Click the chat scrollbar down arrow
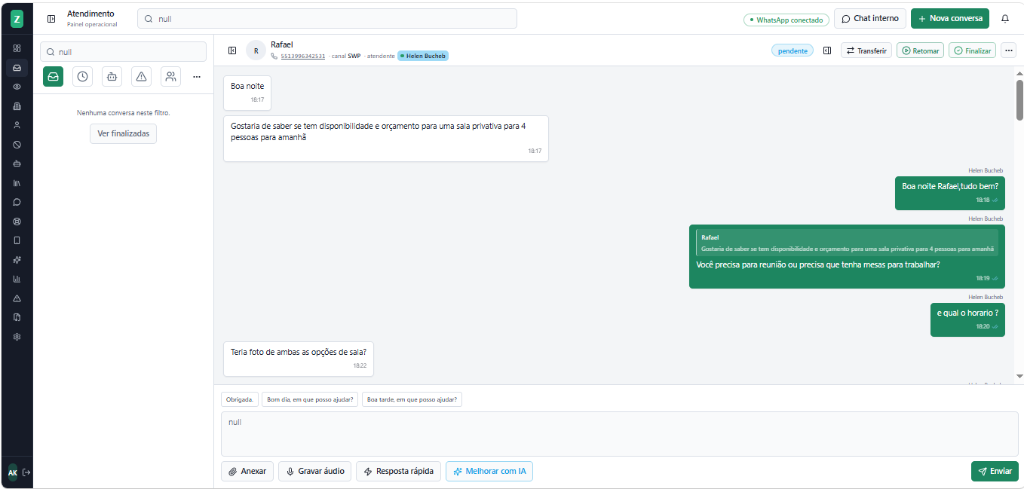Screen dimensions: 1024x489 [x=1019, y=377]
